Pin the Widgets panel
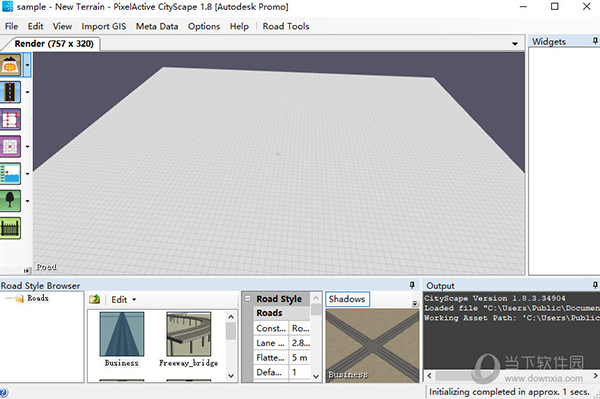600x399 pixels. pos(595,41)
